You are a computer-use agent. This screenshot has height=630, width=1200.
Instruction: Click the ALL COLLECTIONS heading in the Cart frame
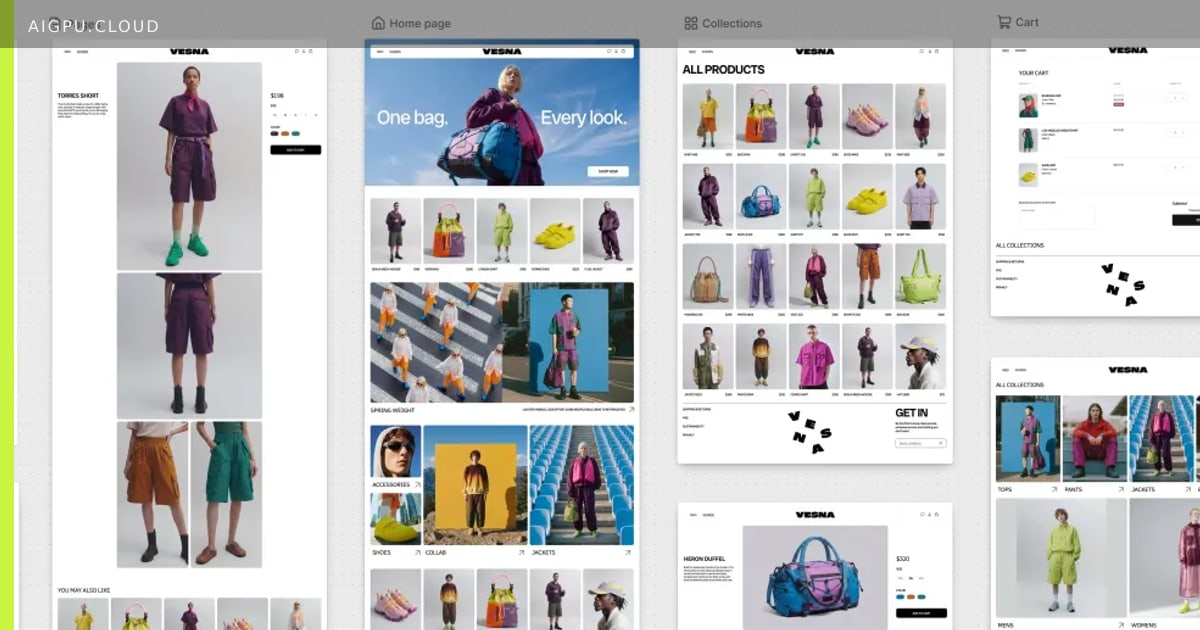(x=1020, y=245)
